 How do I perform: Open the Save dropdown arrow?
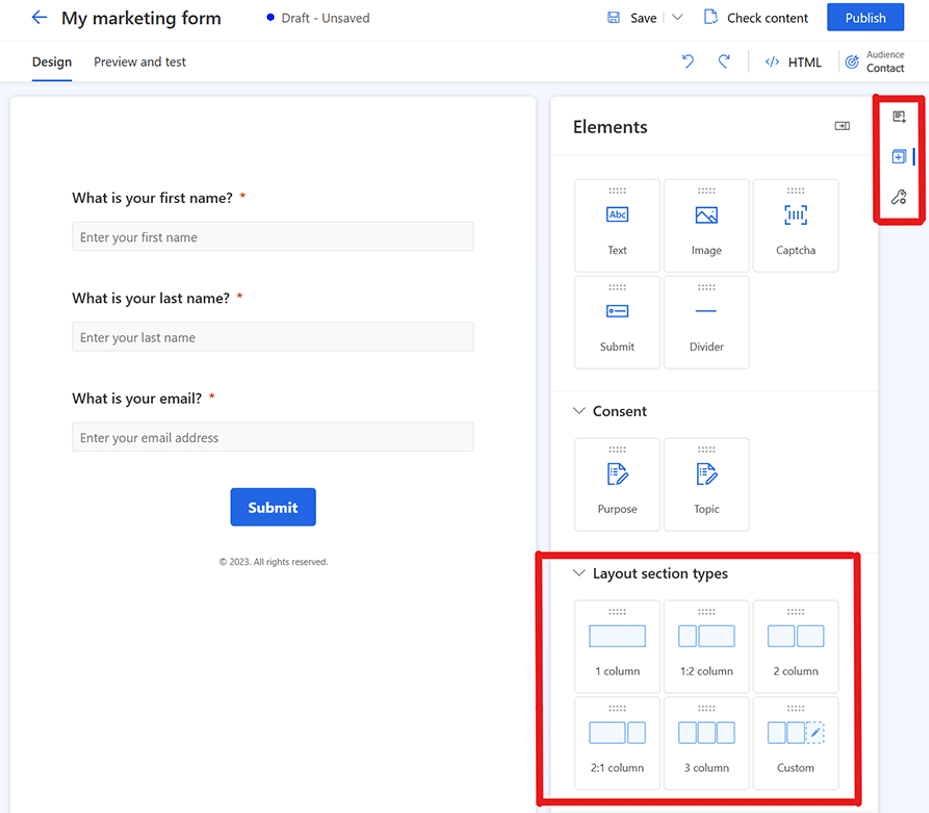point(677,18)
